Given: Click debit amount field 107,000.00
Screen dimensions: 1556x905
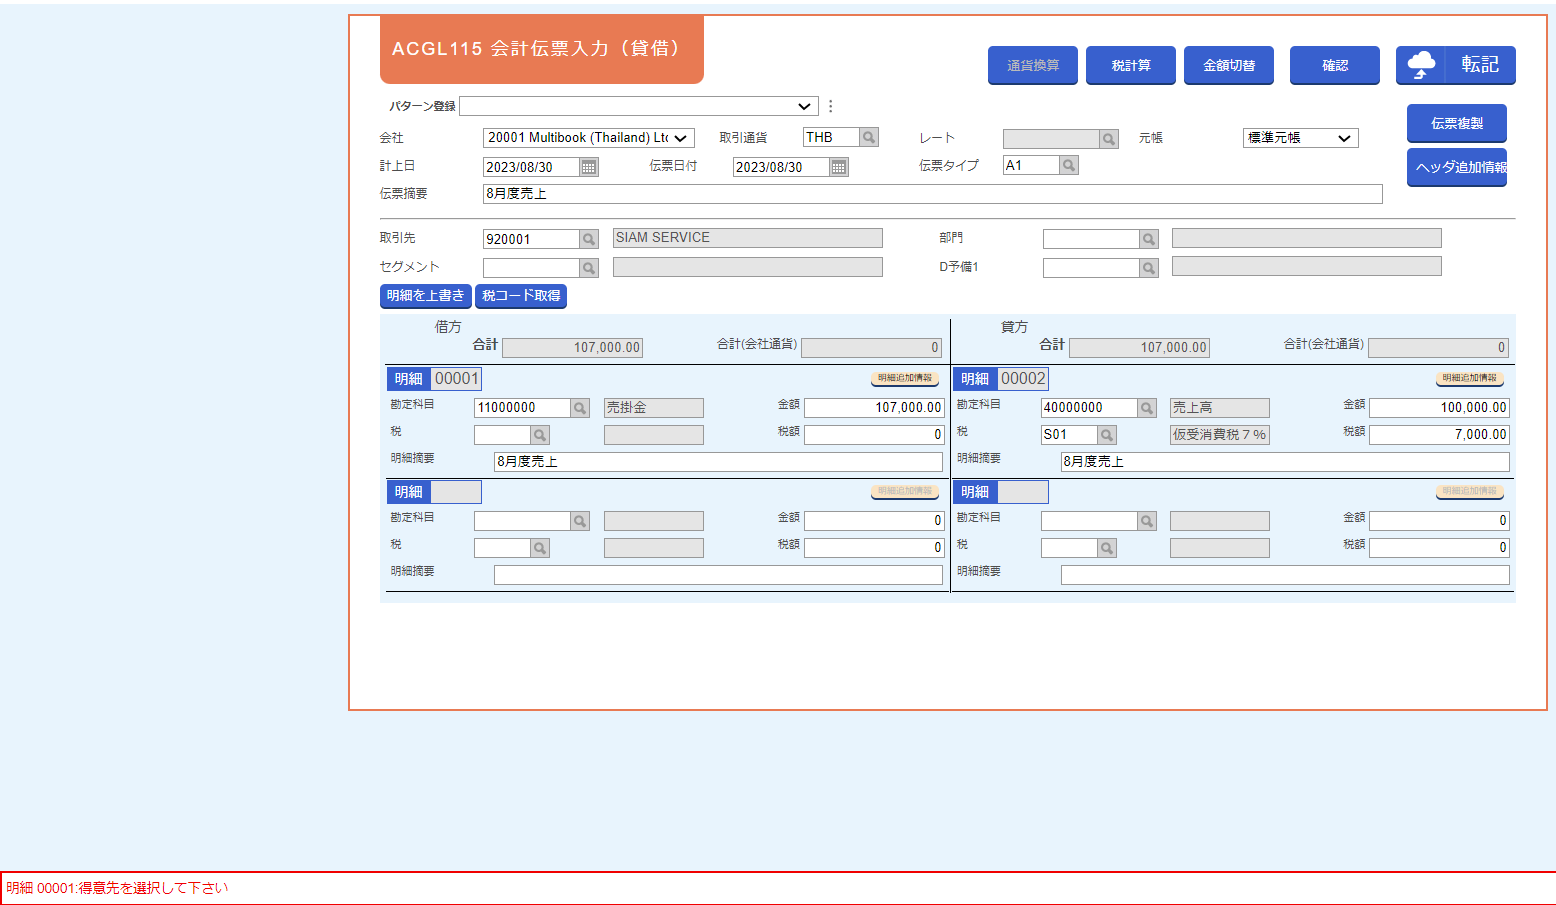Looking at the screenshot, I should coord(874,408).
